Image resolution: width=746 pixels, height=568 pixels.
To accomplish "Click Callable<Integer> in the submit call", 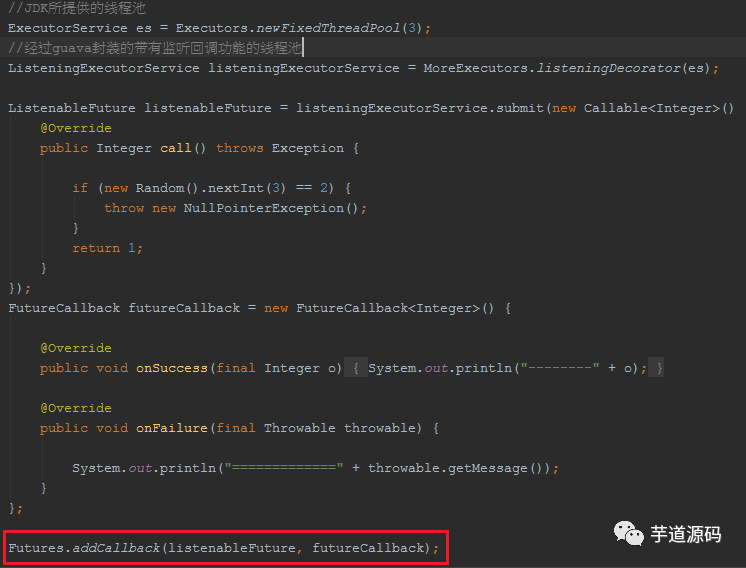I will coord(652,108).
